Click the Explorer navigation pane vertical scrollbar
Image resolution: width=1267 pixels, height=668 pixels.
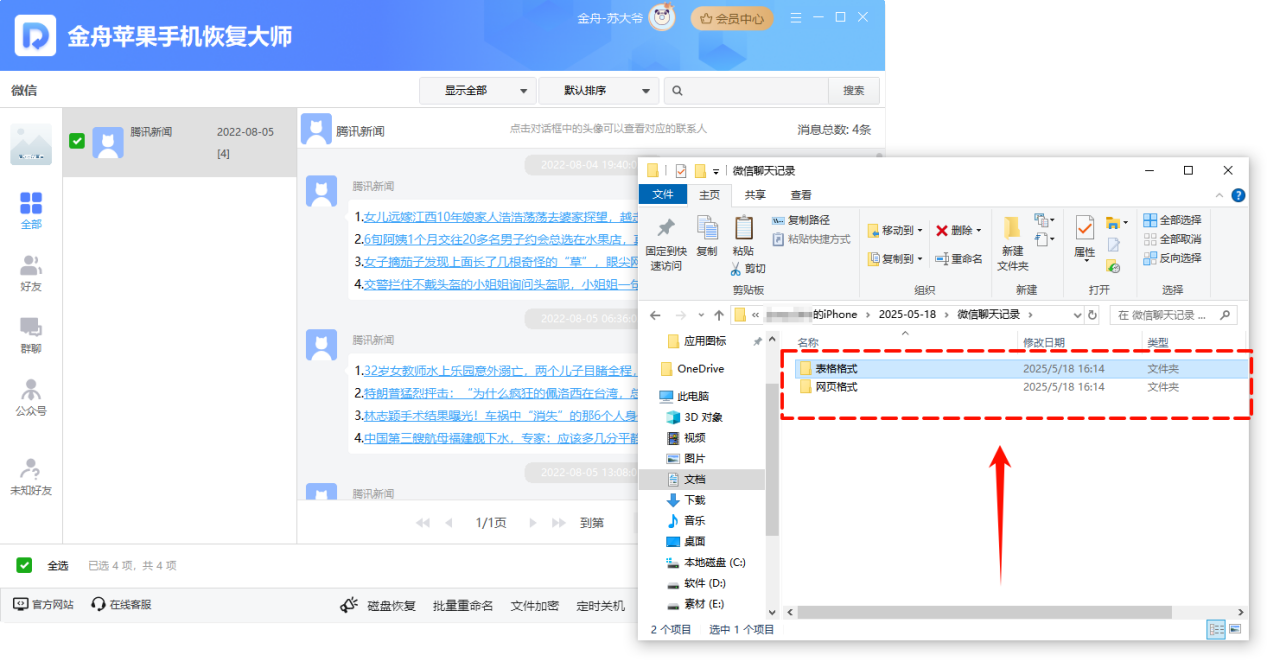pyautogui.click(x=772, y=458)
